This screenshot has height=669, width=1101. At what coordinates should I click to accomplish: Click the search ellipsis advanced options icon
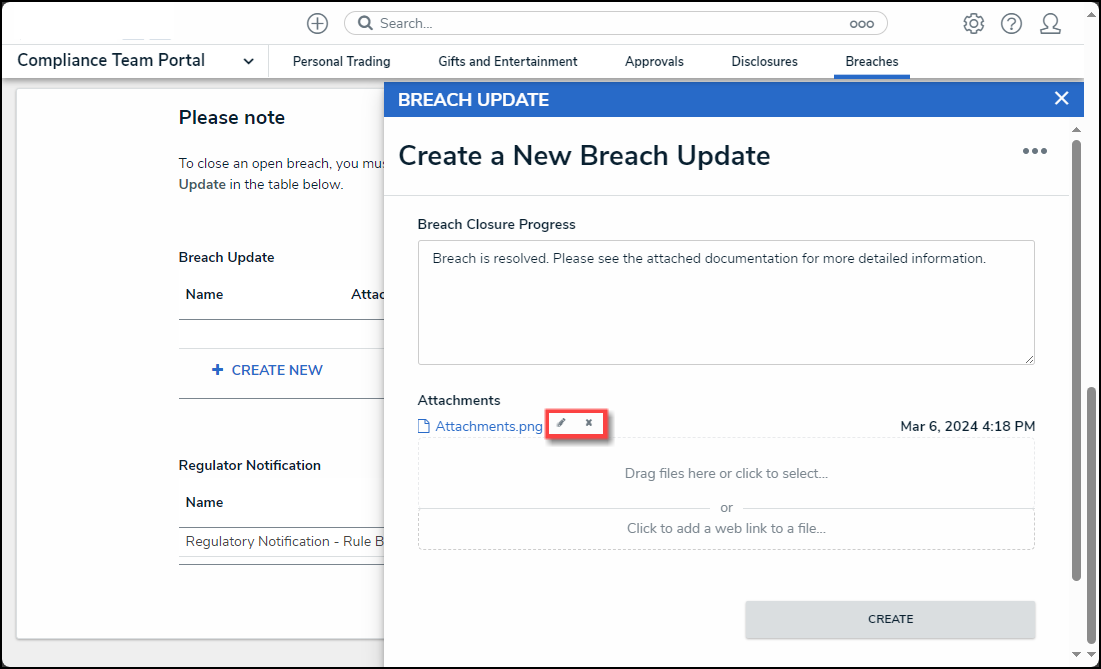[x=861, y=24]
